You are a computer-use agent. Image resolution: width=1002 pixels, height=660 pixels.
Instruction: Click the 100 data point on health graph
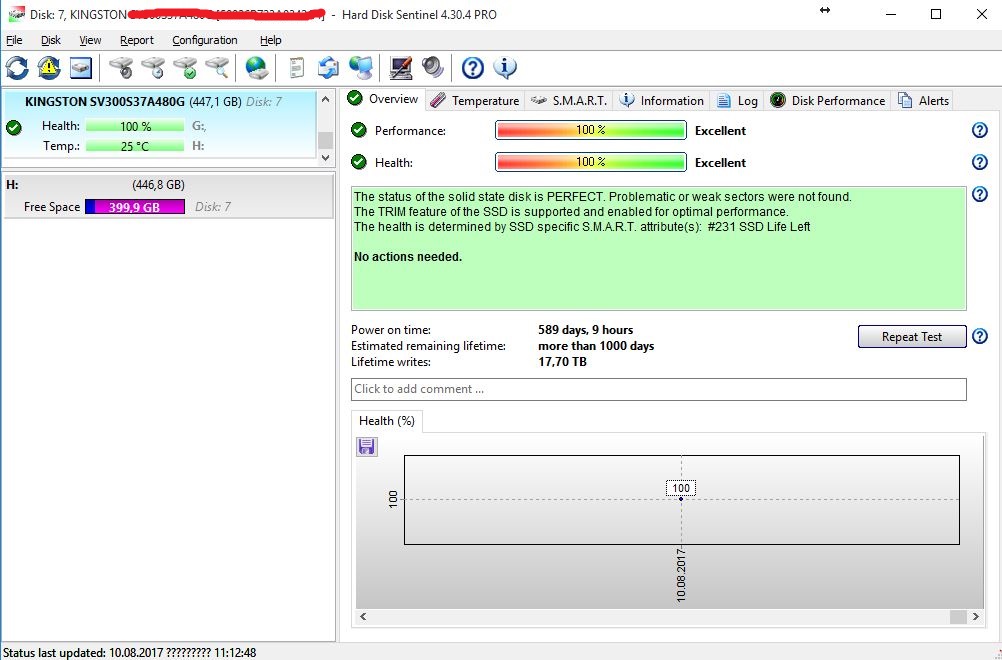click(x=681, y=498)
